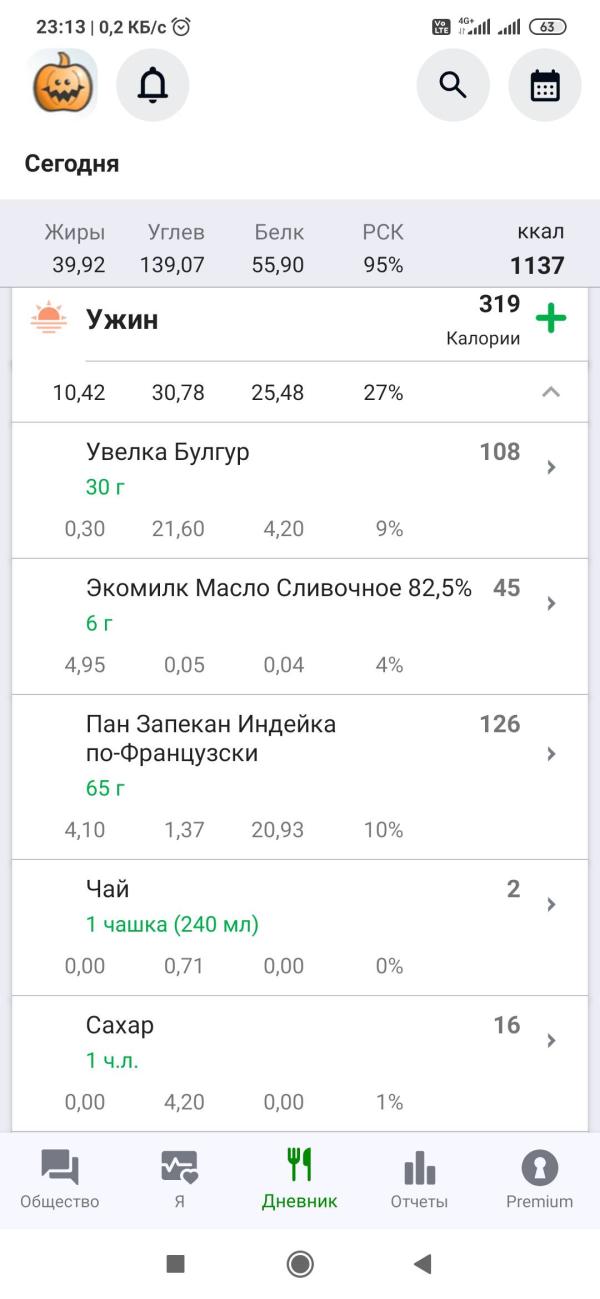Open the Premium tab
The image size is (600, 1299).
click(x=540, y=1180)
